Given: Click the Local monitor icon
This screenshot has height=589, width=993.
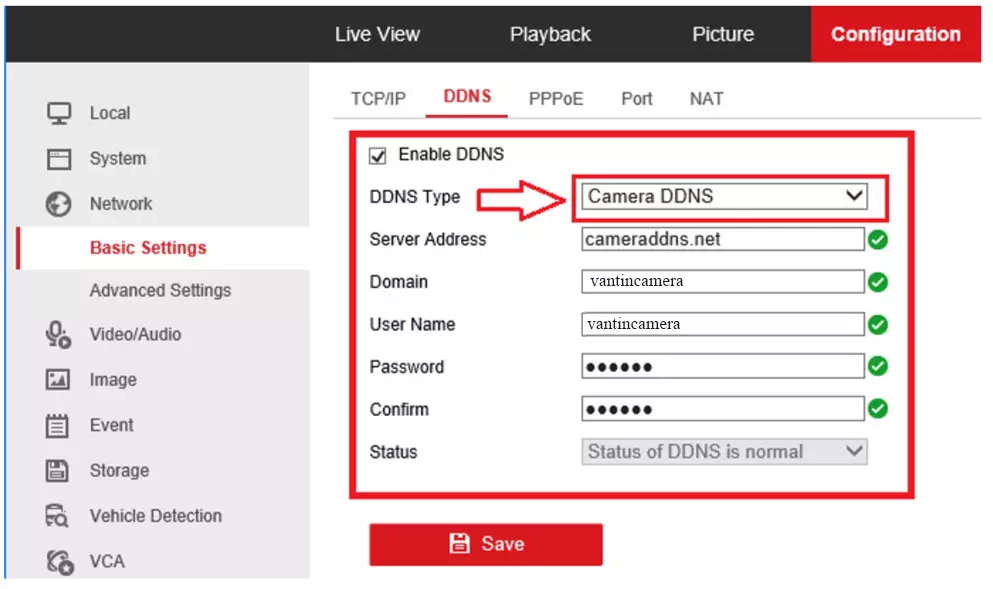Looking at the screenshot, I should 59,113.
